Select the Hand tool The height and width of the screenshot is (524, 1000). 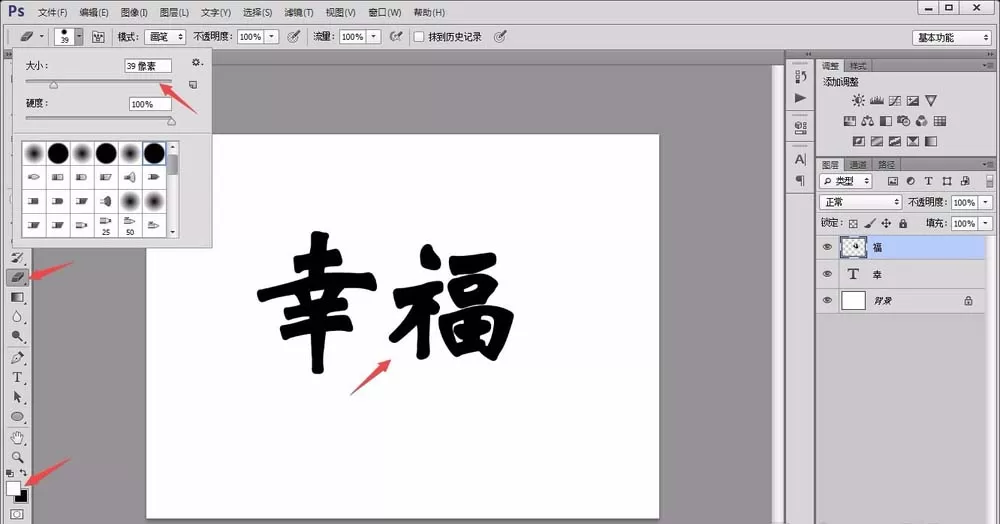click(17, 438)
